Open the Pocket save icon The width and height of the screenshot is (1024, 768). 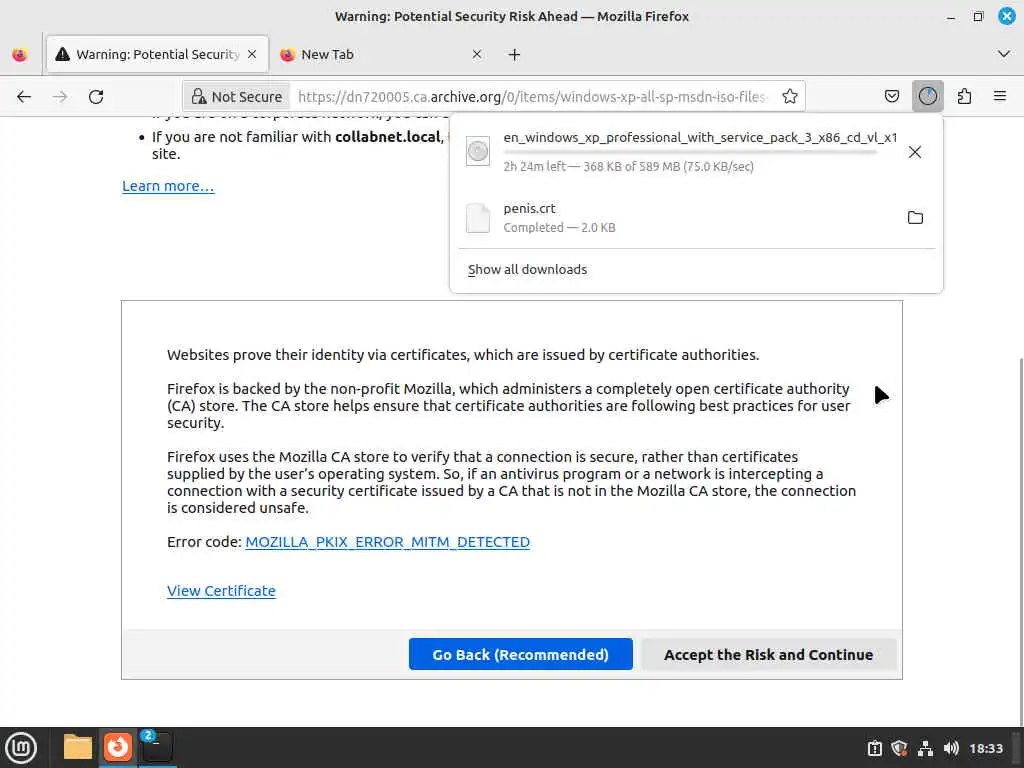[x=891, y=97]
